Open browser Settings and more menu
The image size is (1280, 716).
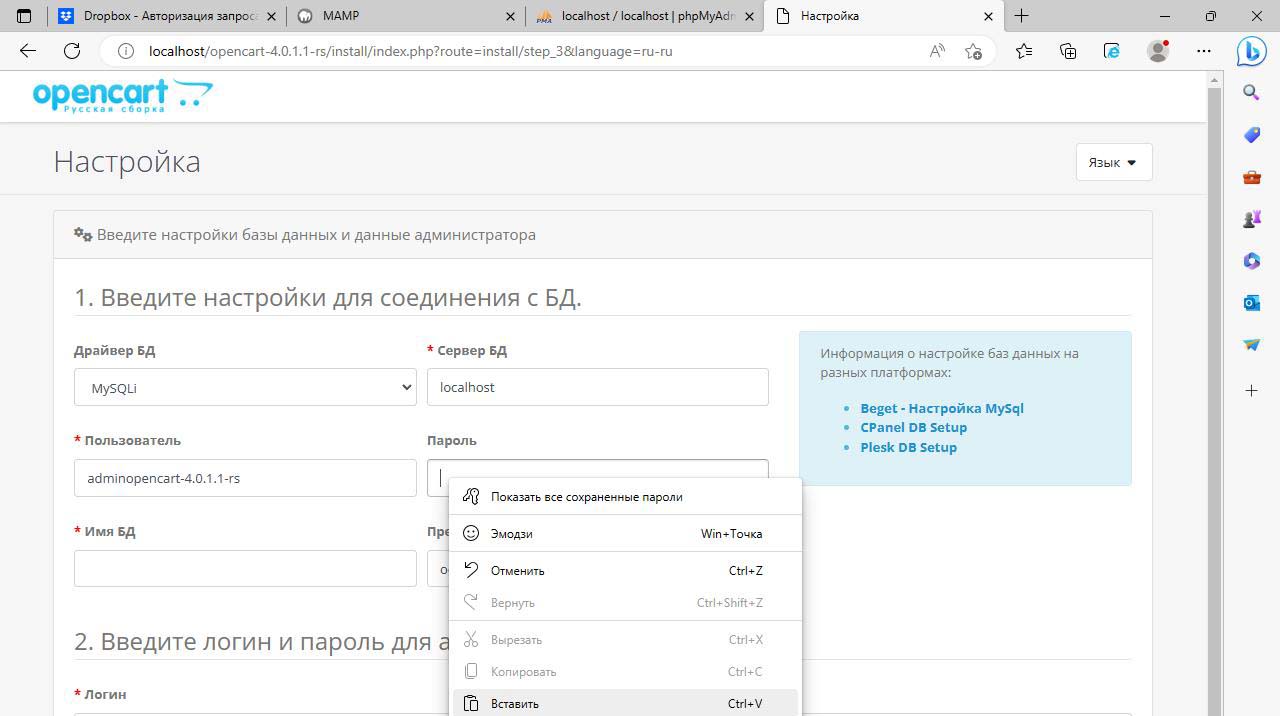(1204, 51)
